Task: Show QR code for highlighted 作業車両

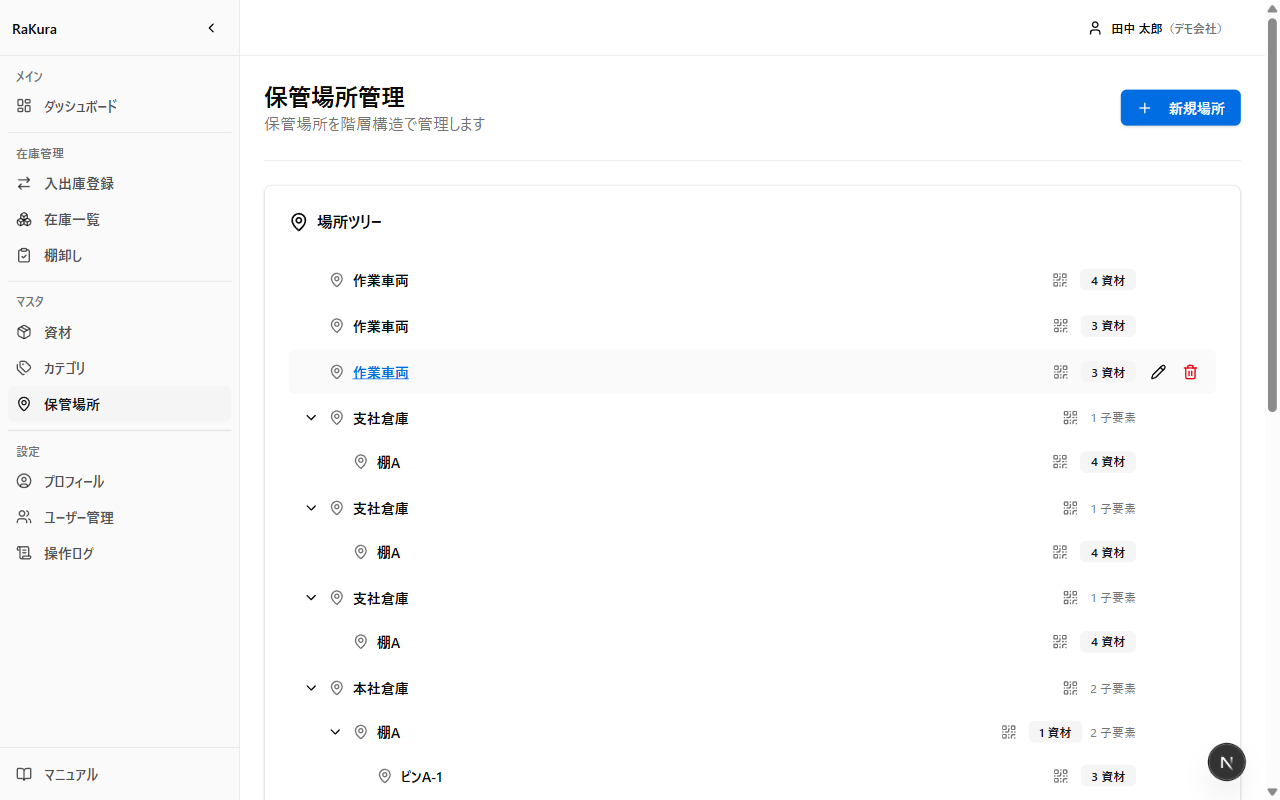Action: point(1061,372)
